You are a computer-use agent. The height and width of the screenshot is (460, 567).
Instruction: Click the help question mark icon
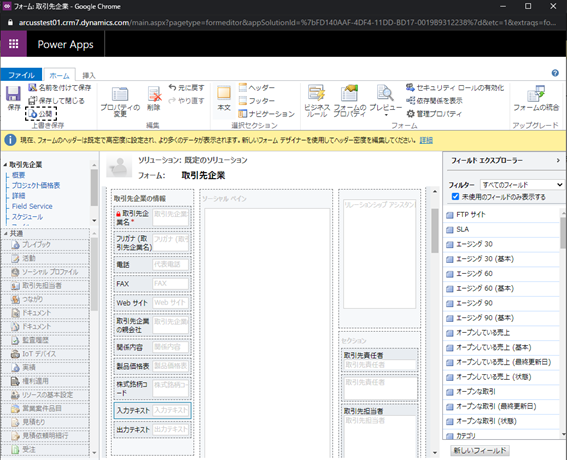[x=555, y=73]
